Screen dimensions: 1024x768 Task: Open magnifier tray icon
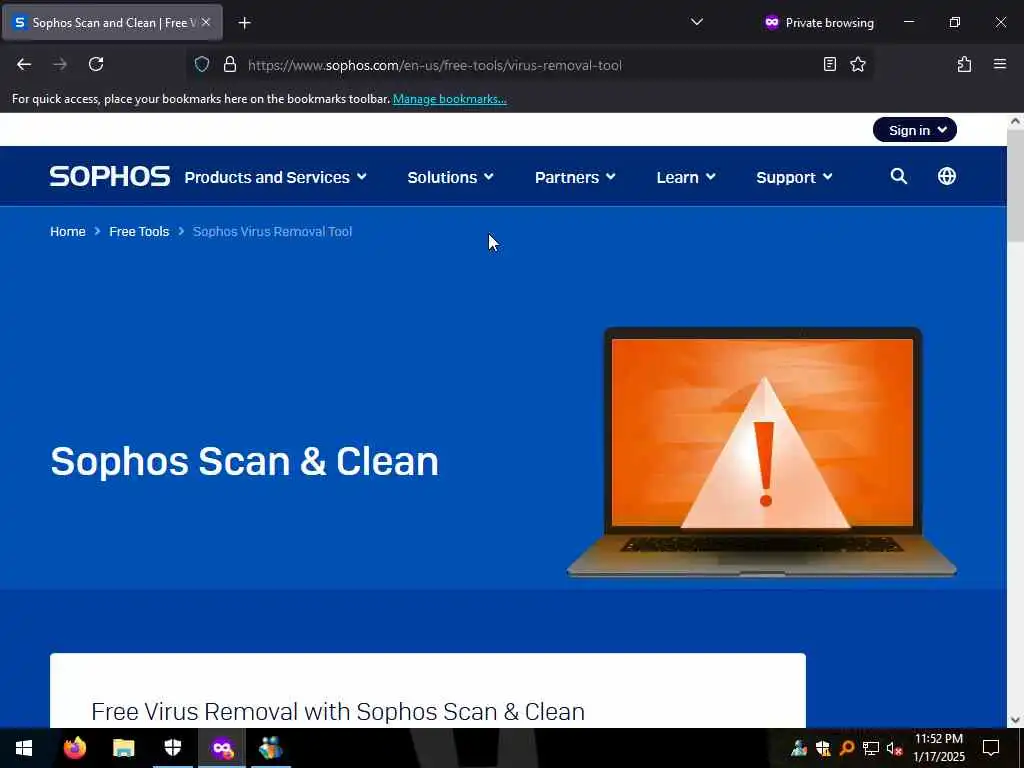tap(847, 748)
